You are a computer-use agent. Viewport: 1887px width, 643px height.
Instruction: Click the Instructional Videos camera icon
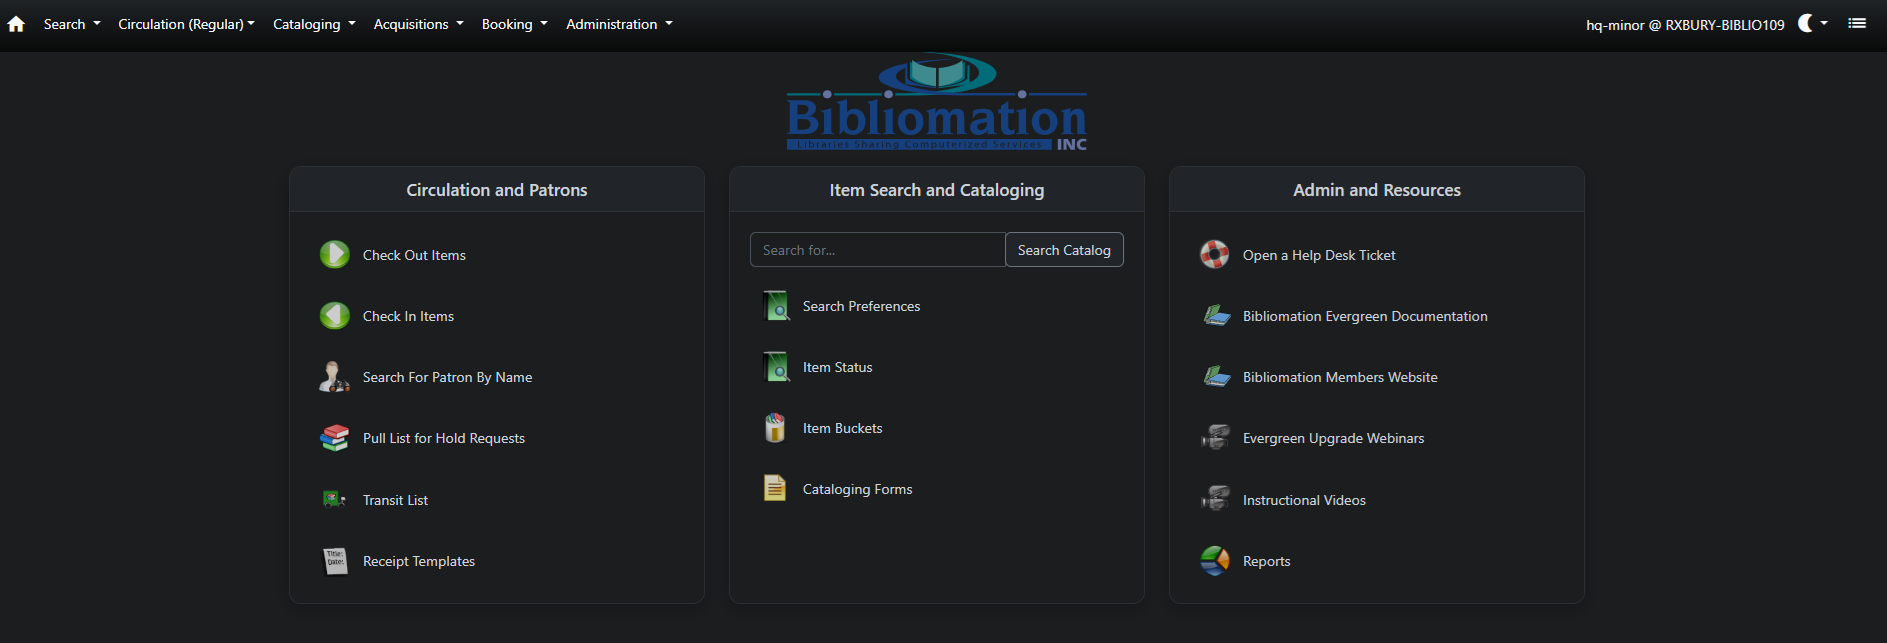tap(1215, 499)
